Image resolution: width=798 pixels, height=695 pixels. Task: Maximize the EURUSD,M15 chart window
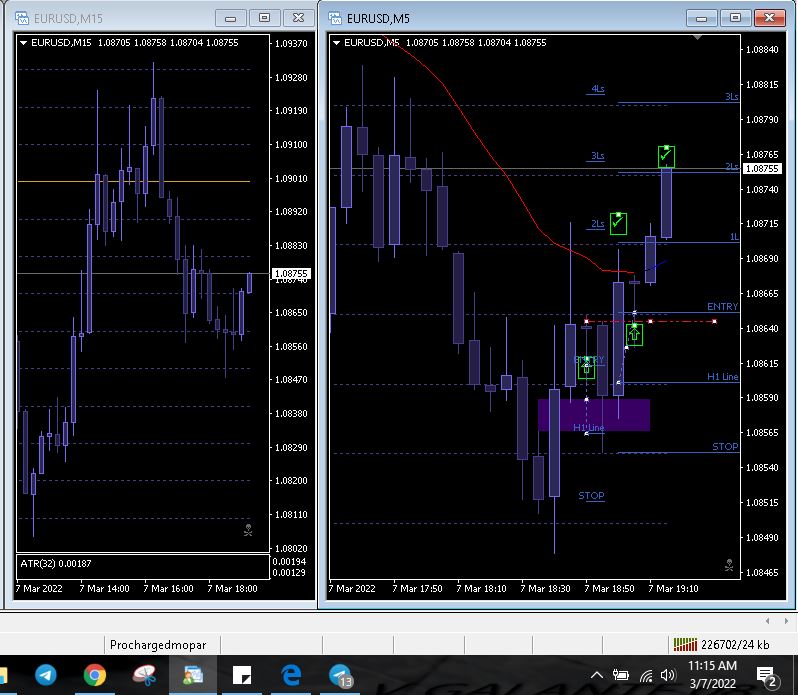point(264,18)
